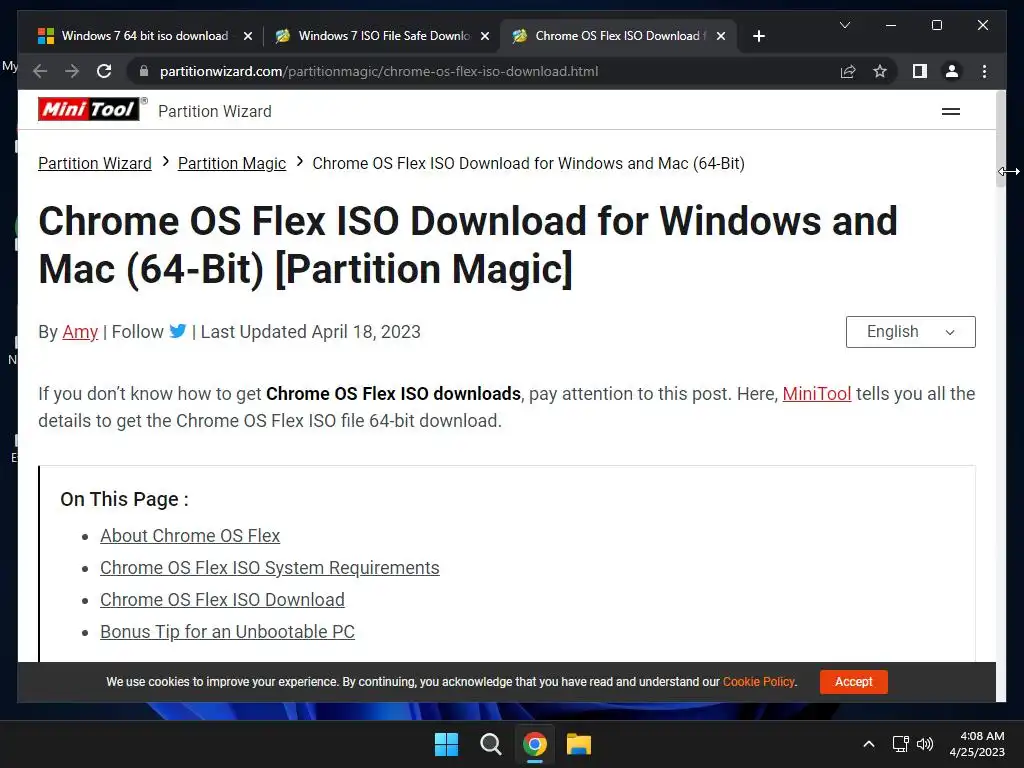Click the Partition Wizard breadcrumb link
The image size is (1024, 768).
coord(95,163)
